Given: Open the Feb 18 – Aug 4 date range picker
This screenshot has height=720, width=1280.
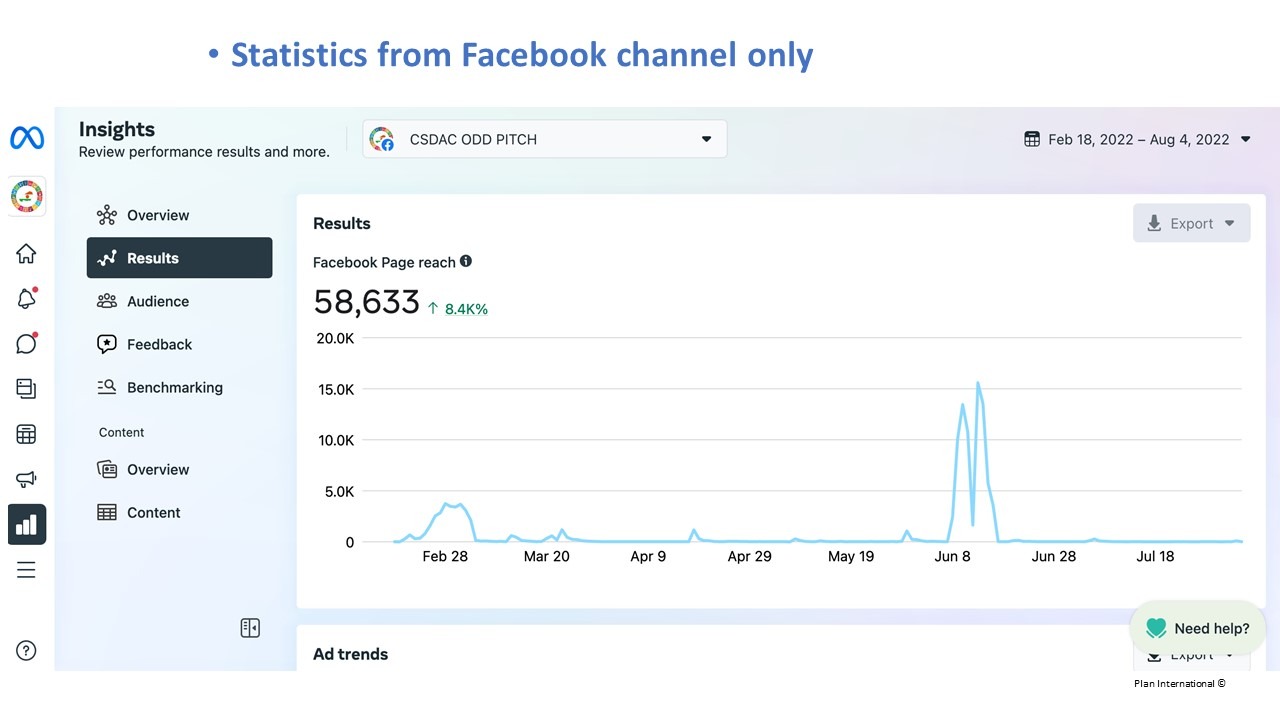Looking at the screenshot, I should (1138, 139).
